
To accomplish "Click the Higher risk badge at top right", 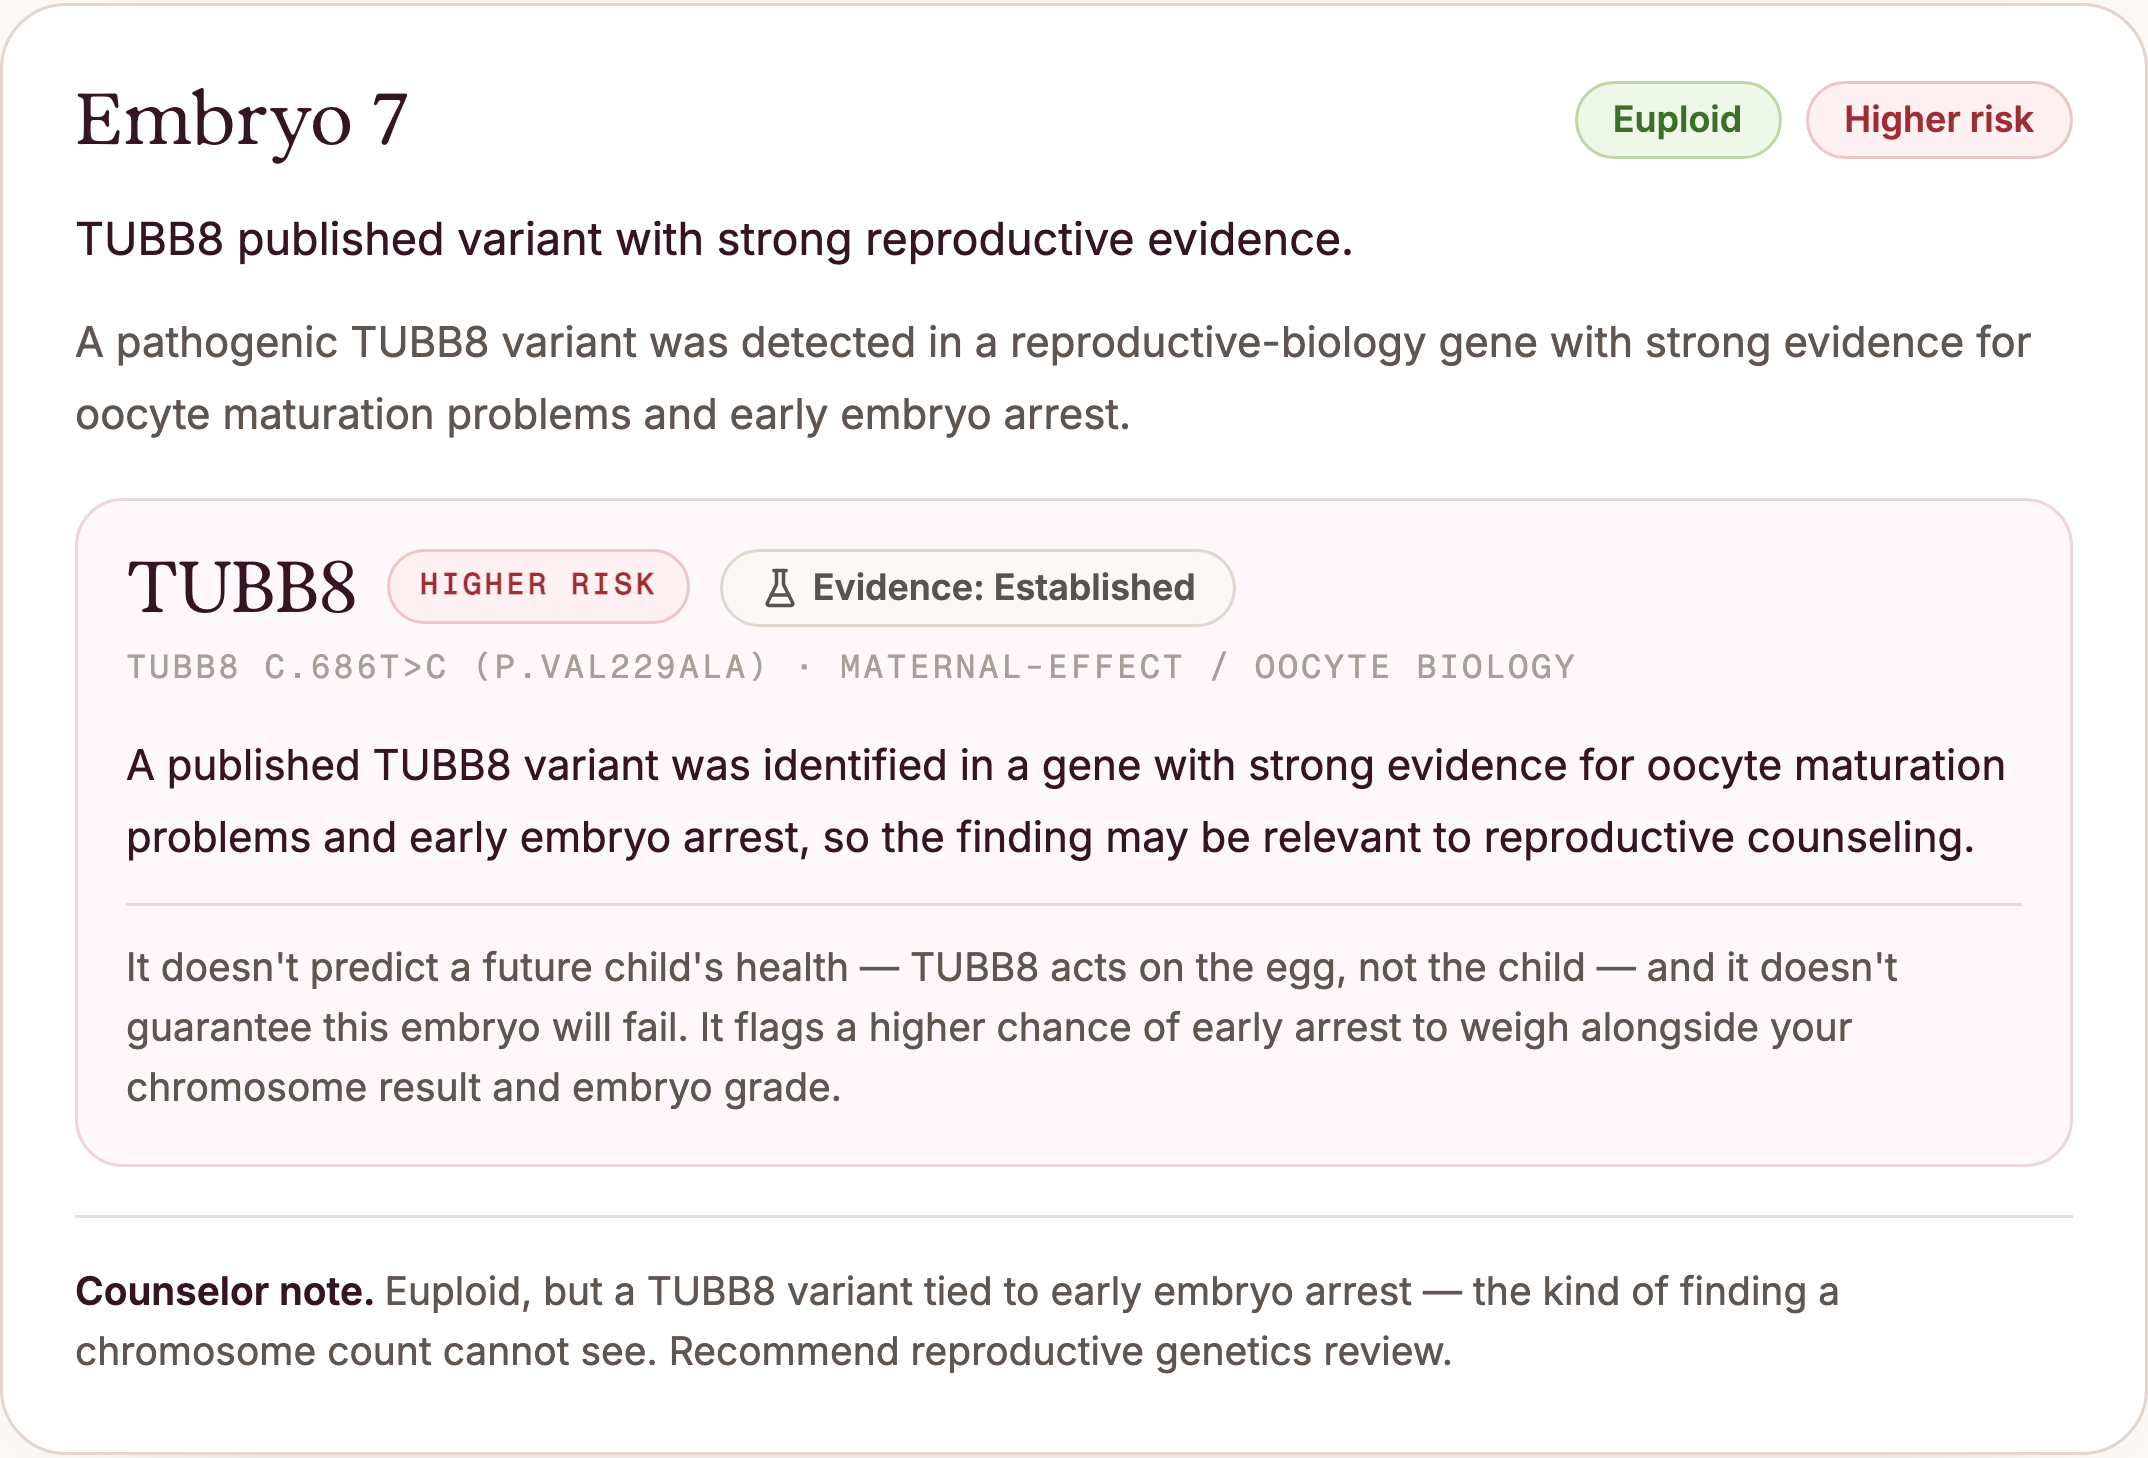I will [x=1938, y=120].
